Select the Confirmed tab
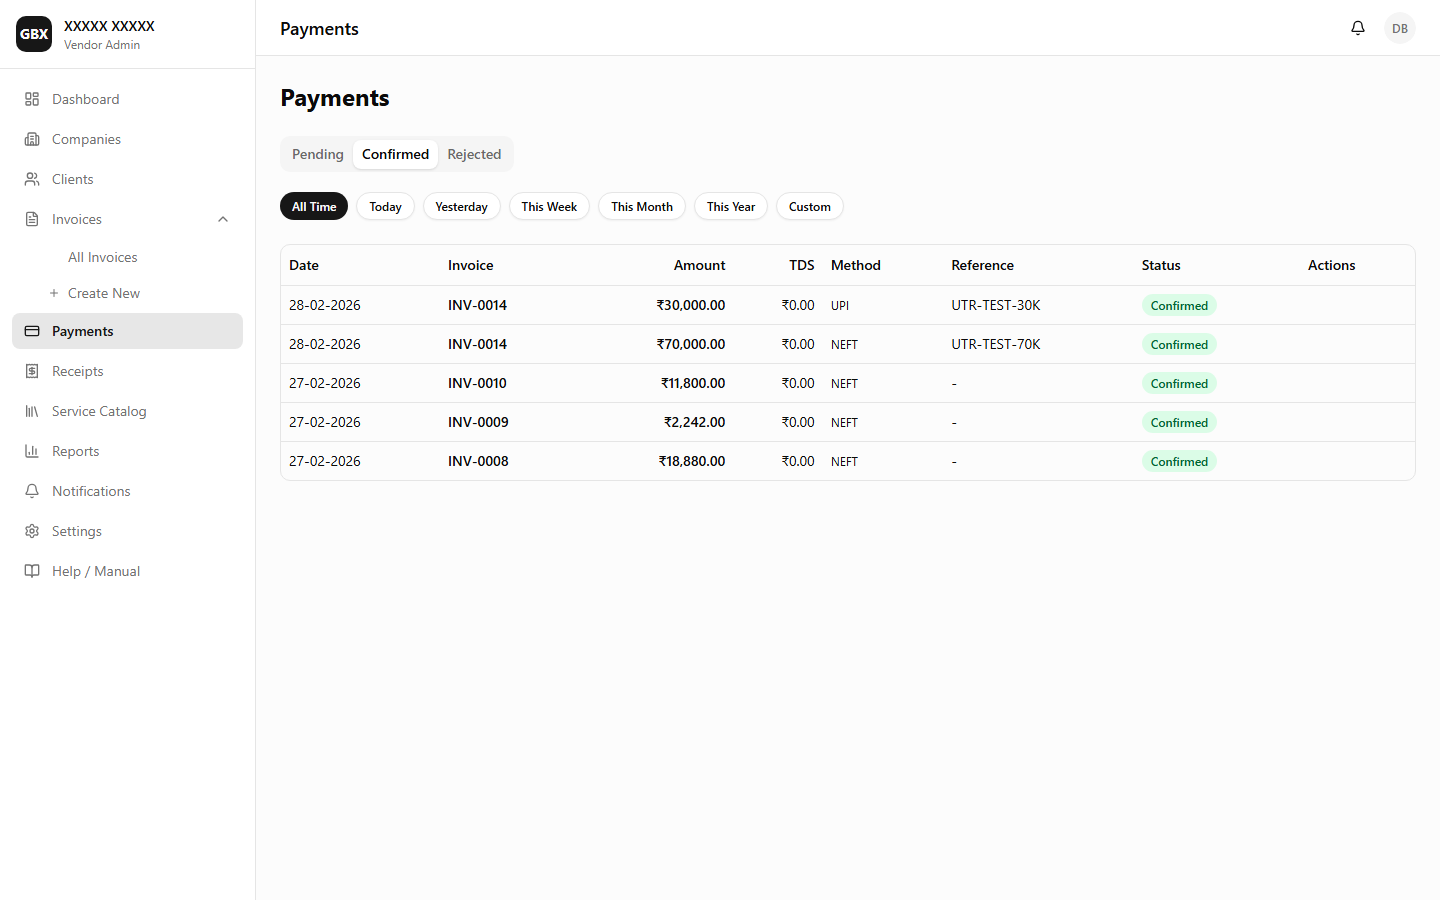The height and width of the screenshot is (900, 1440). point(395,154)
